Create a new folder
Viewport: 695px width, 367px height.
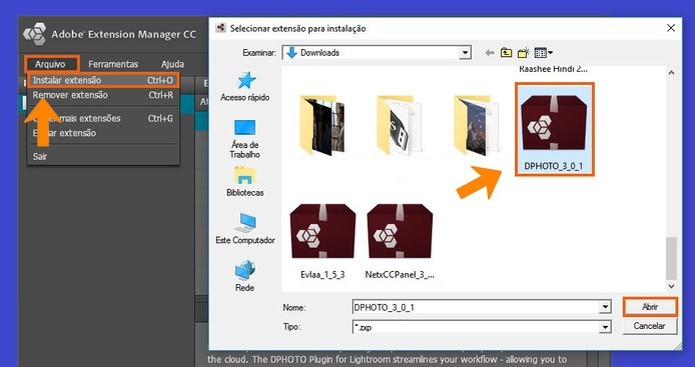tap(523, 53)
